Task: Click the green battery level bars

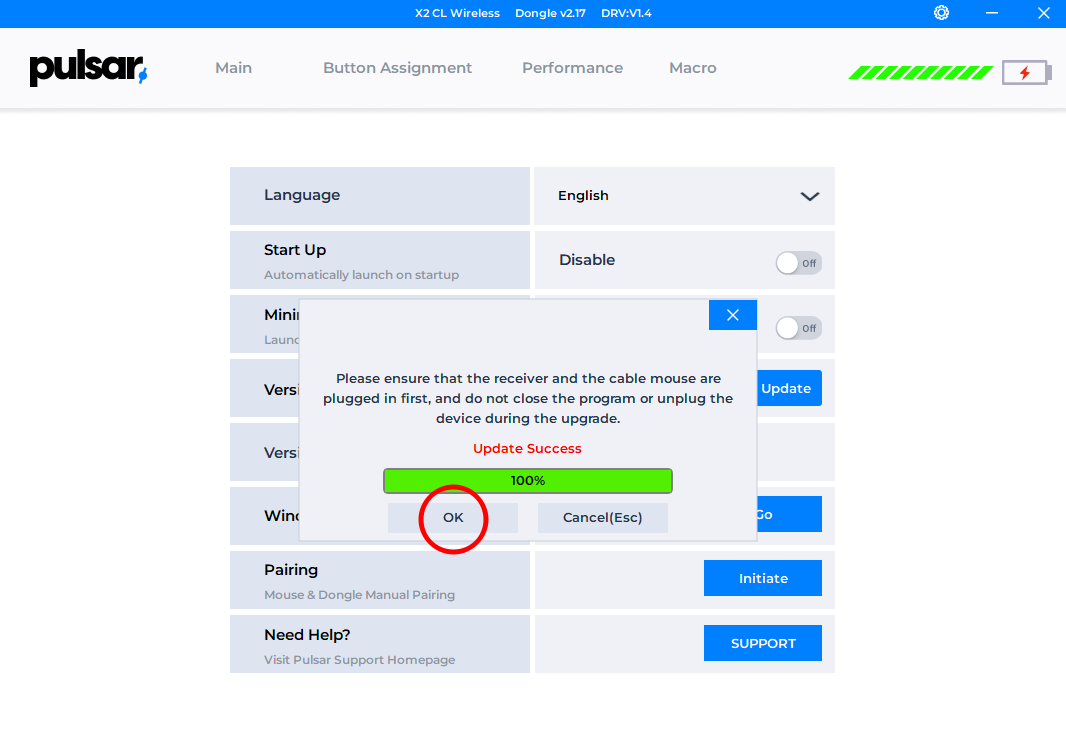Action: [x=921, y=72]
